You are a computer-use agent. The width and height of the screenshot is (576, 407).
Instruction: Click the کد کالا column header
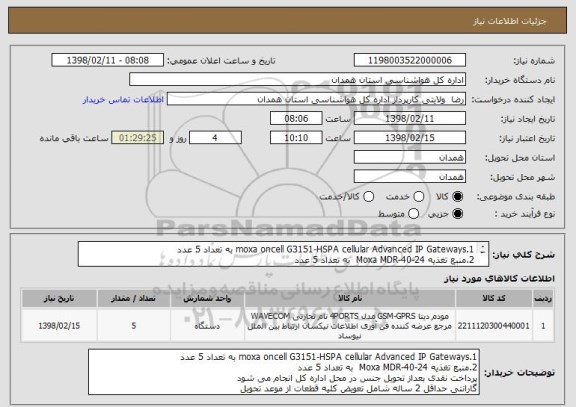click(494, 299)
